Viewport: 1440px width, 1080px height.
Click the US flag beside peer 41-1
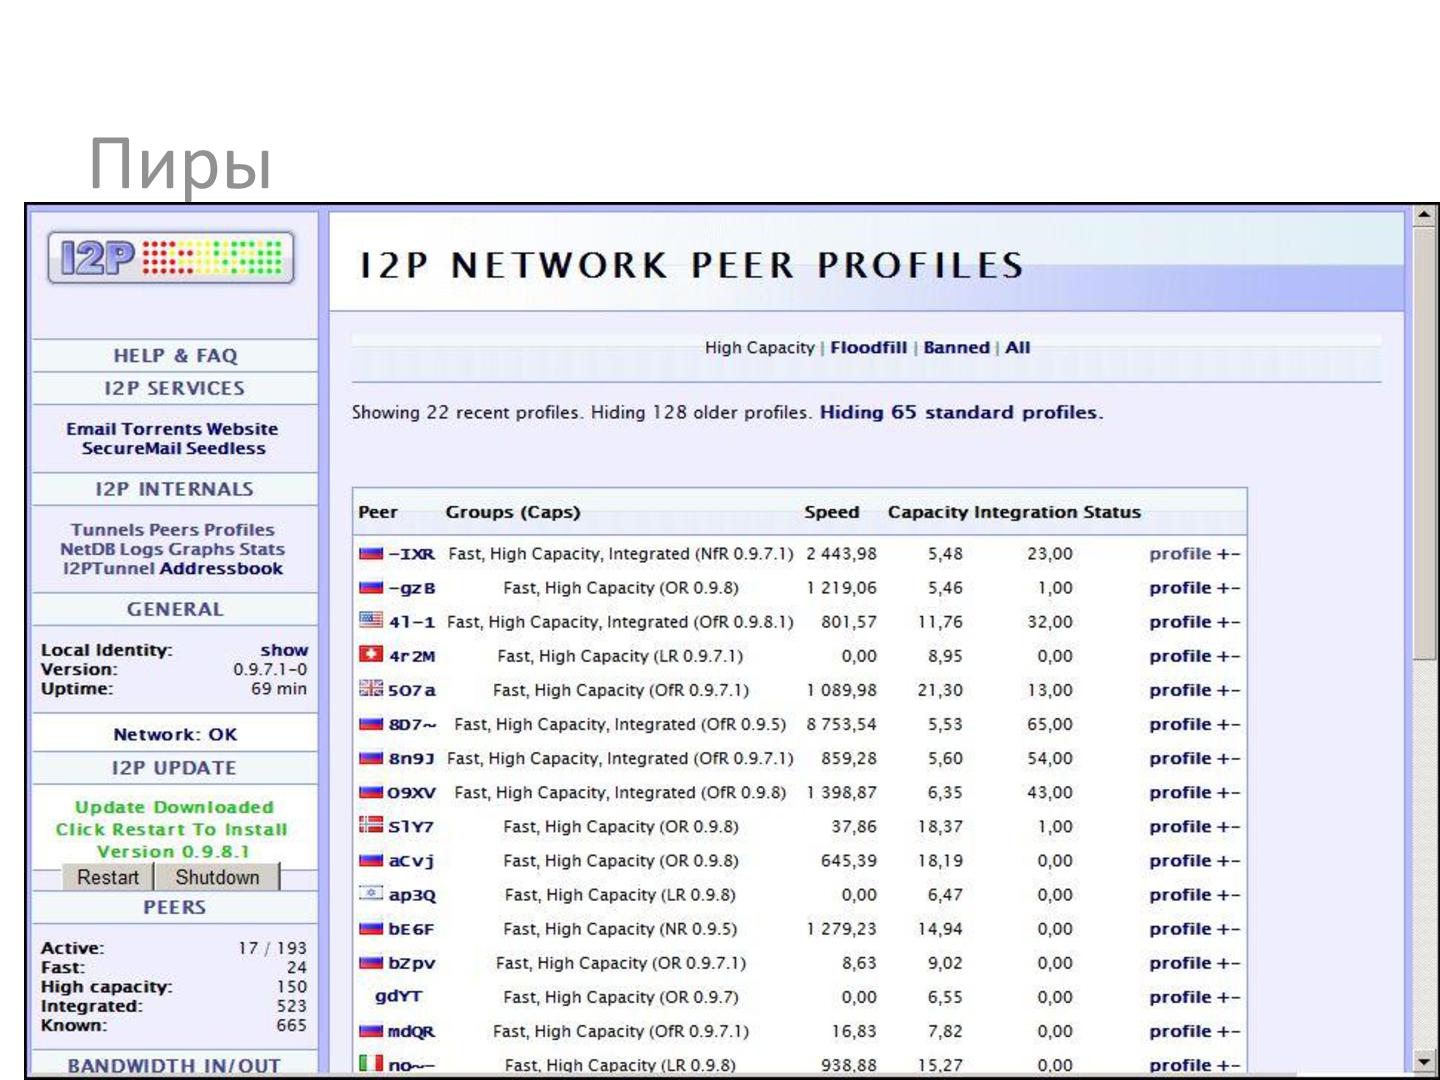click(x=371, y=621)
